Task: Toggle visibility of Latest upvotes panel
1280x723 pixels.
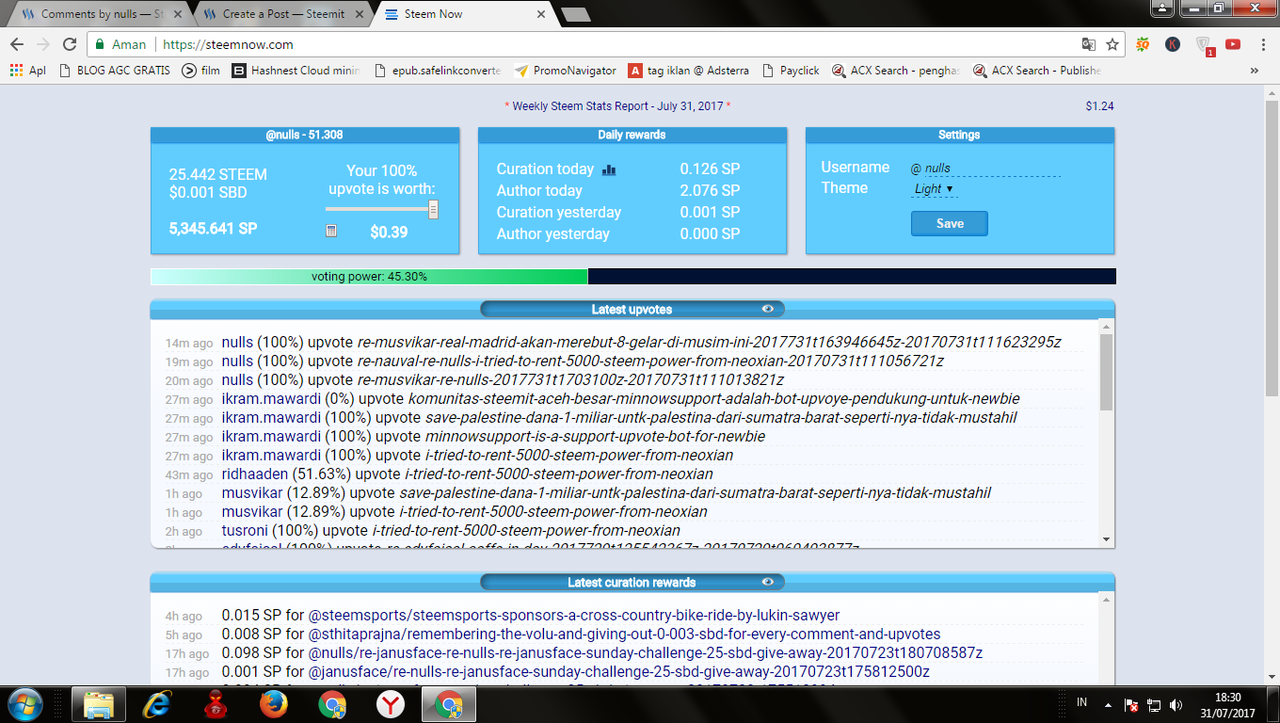Action: click(767, 309)
